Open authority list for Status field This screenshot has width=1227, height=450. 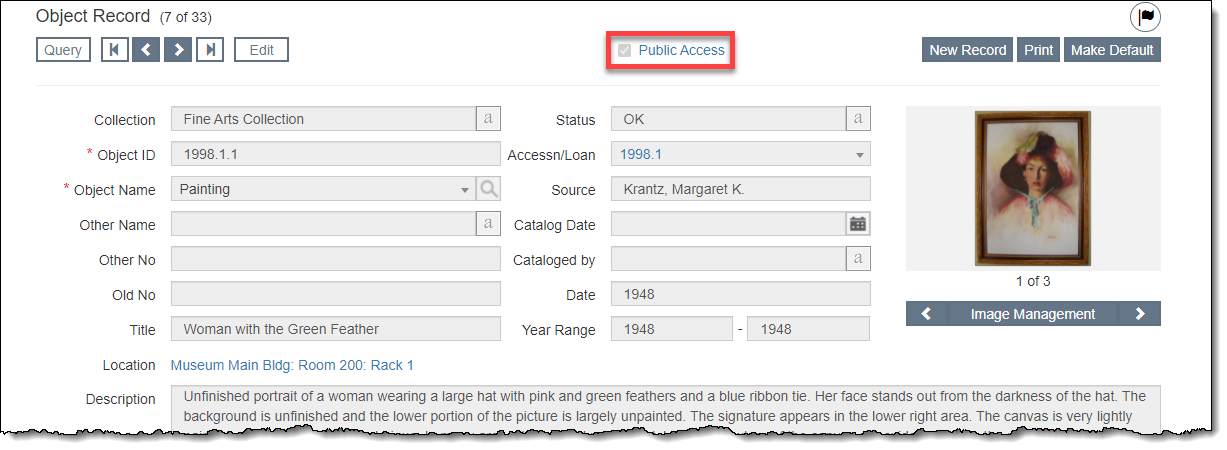point(858,119)
